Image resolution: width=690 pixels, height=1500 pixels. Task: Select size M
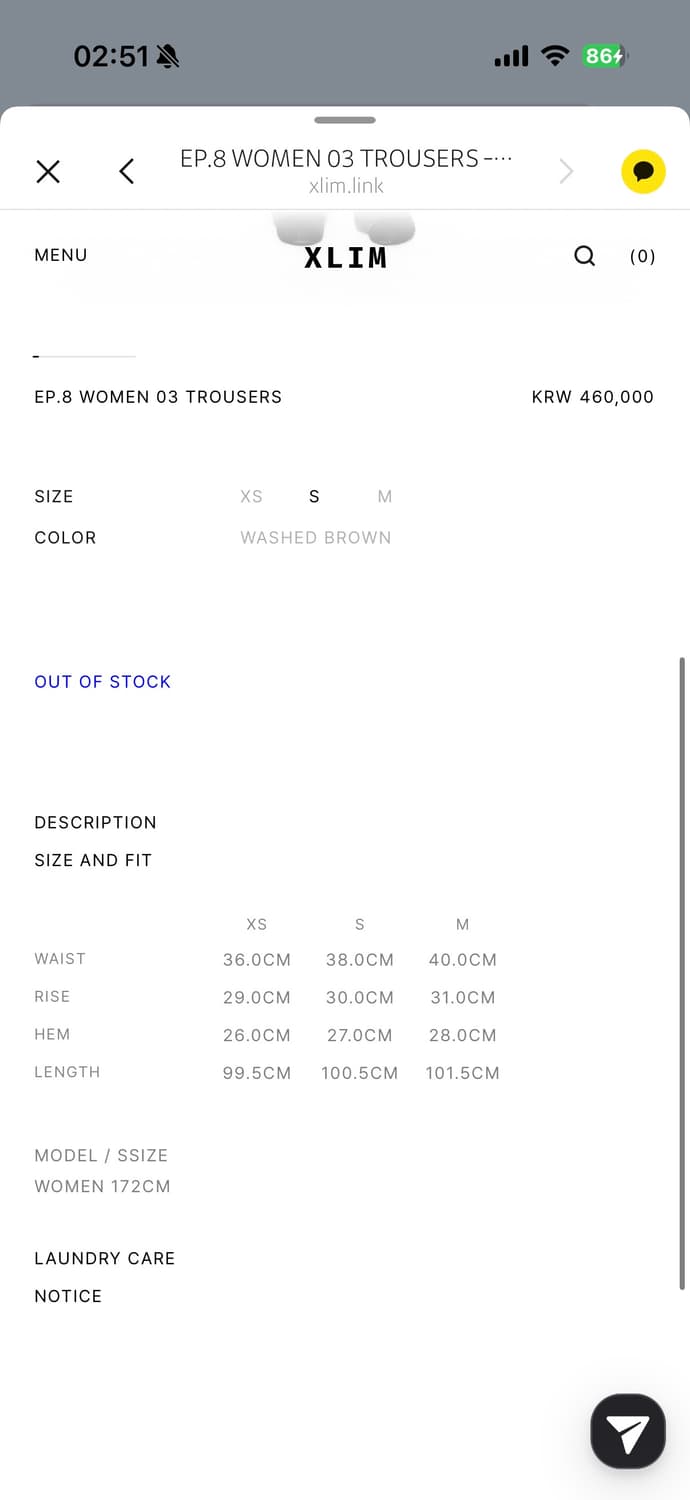pyautogui.click(x=385, y=497)
